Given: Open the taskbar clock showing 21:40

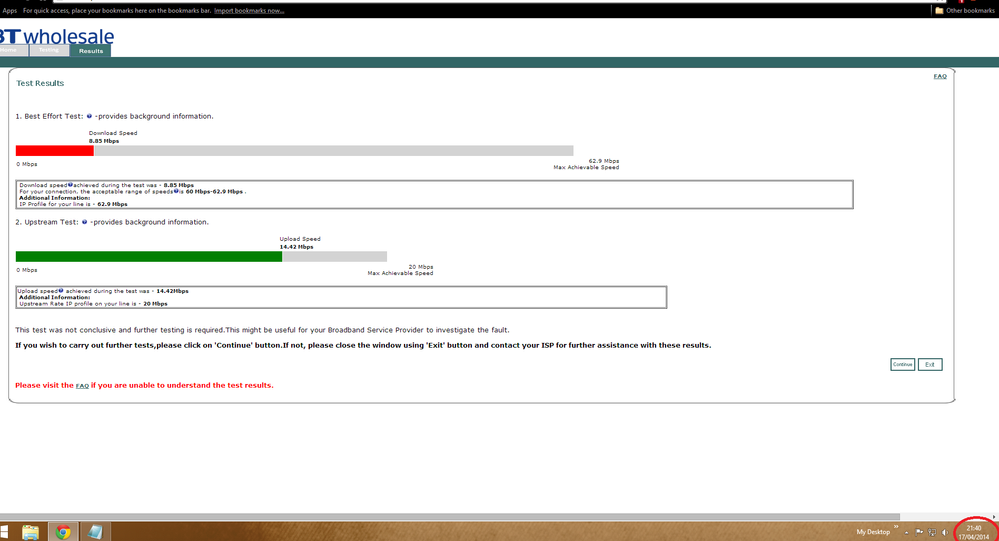Looking at the screenshot, I should pos(974,532).
